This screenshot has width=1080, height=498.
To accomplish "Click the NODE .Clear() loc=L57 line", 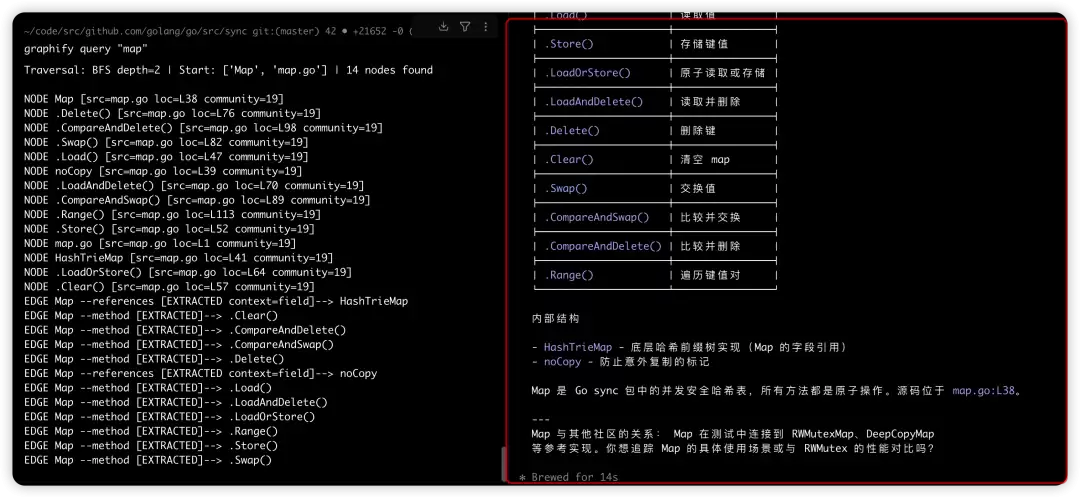I will [x=169, y=287].
